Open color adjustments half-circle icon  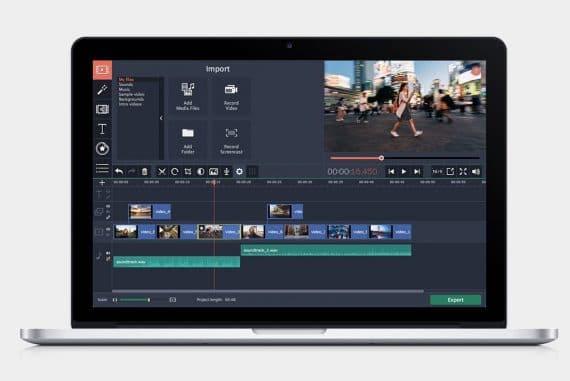(x=200, y=172)
